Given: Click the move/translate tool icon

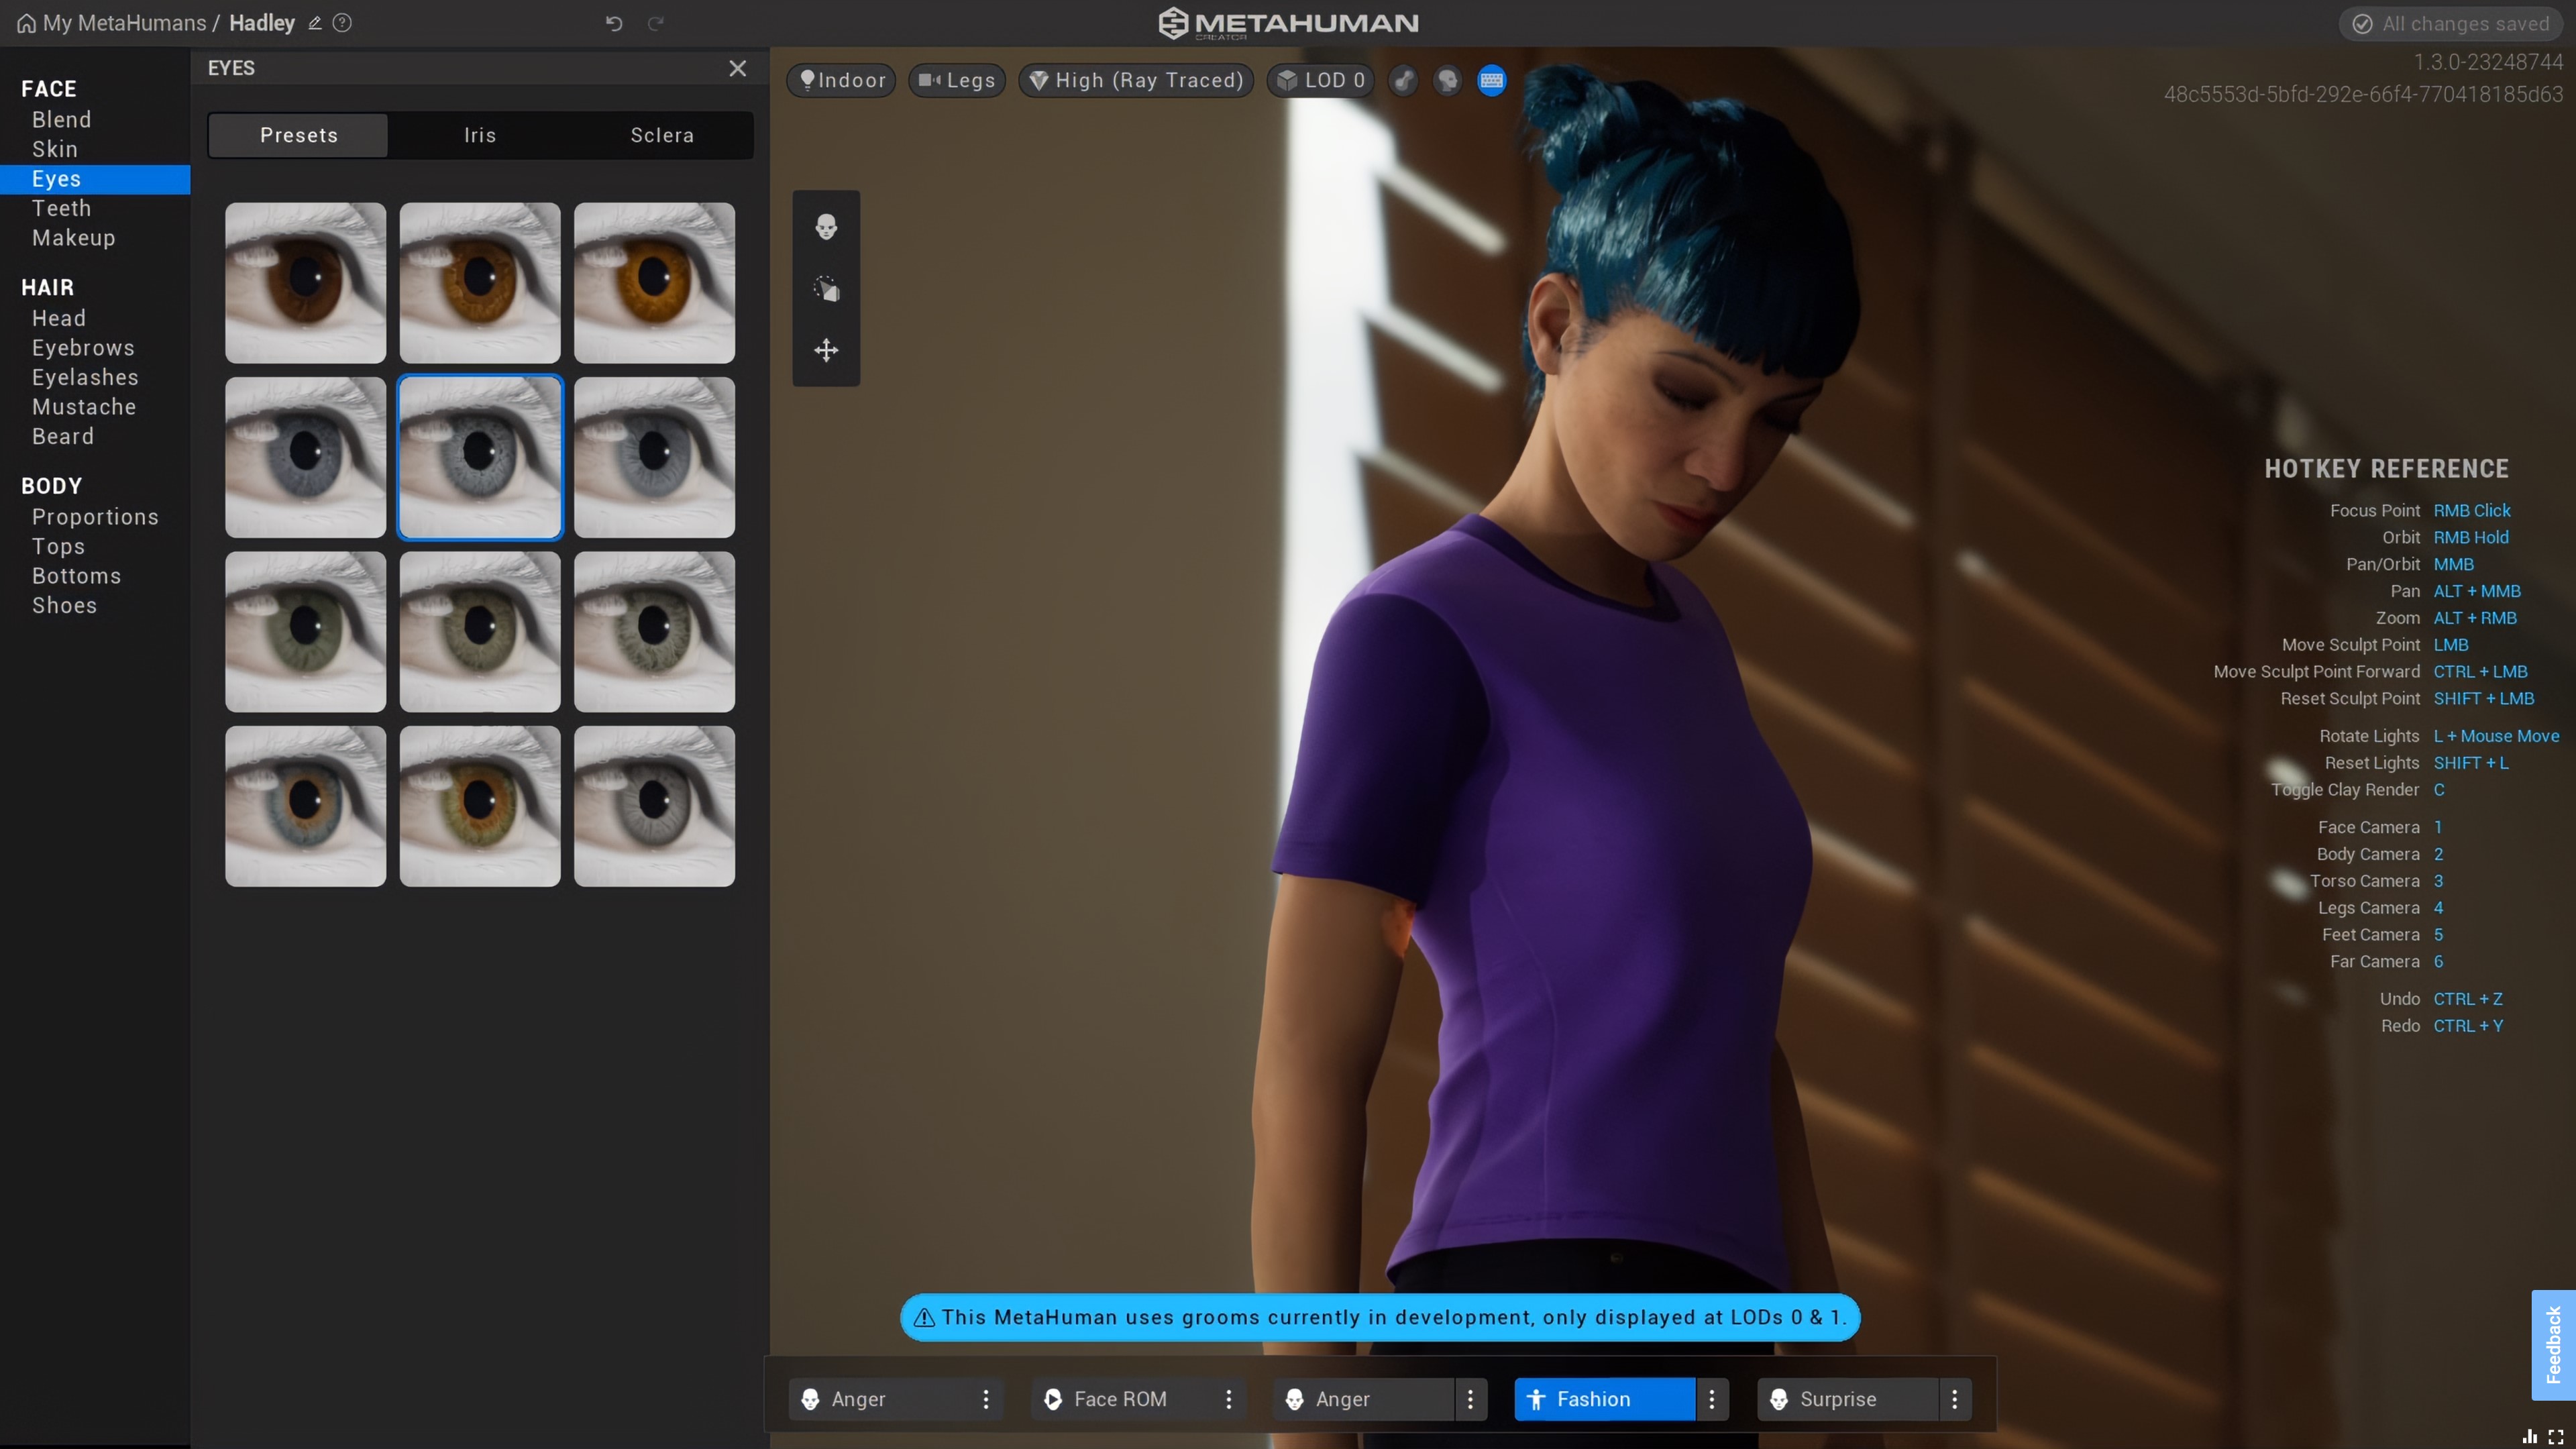Looking at the screenshot, I should (824, 349).
